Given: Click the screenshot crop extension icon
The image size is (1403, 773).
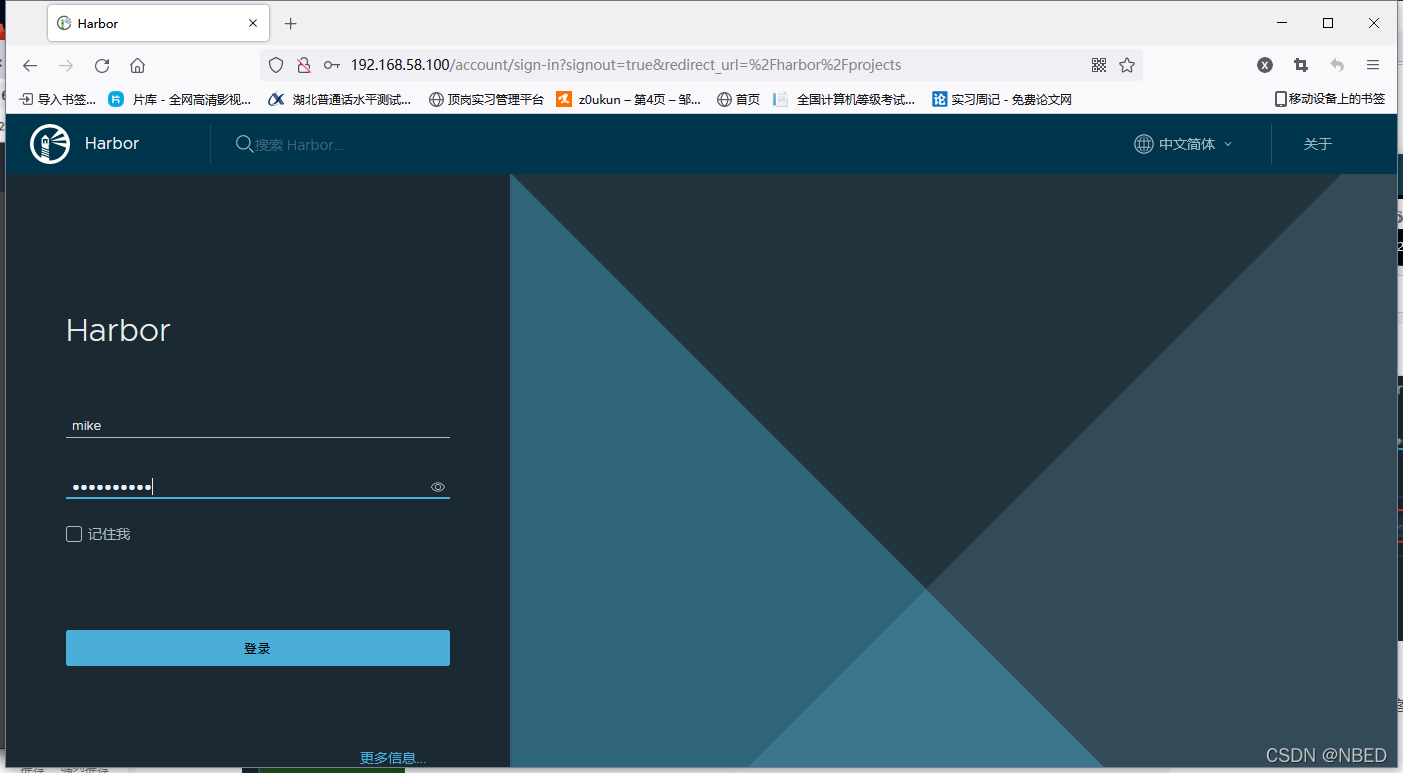Looking at the screenshot, I should pyautogui.click(x=1301, y=65).
